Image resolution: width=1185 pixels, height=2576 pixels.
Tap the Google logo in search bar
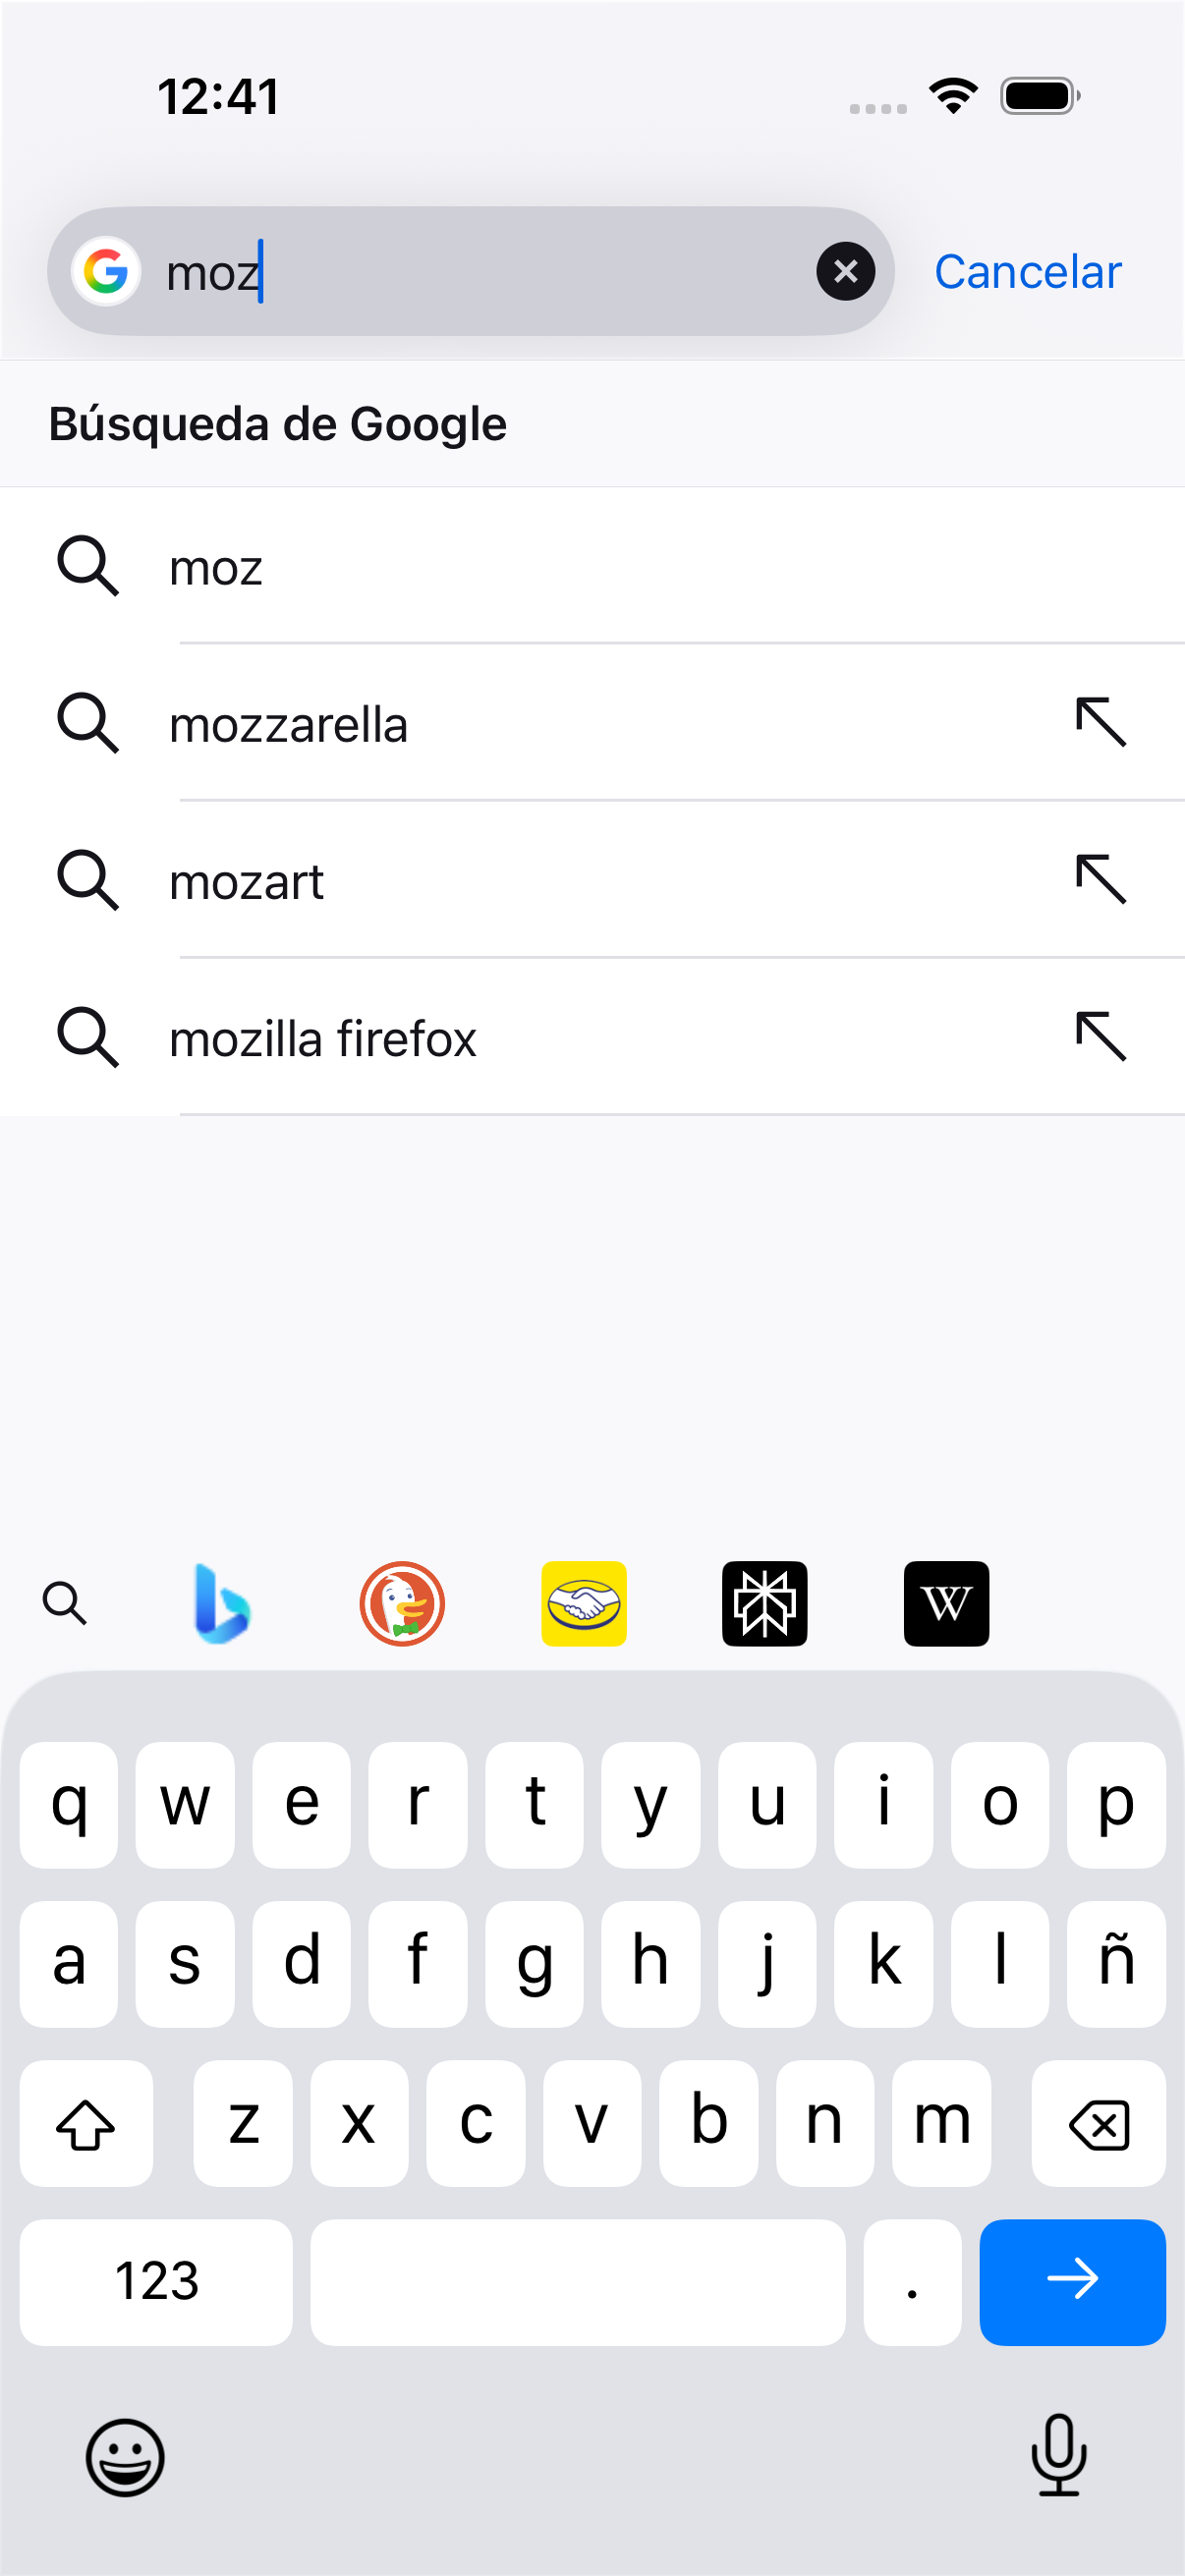105,271
